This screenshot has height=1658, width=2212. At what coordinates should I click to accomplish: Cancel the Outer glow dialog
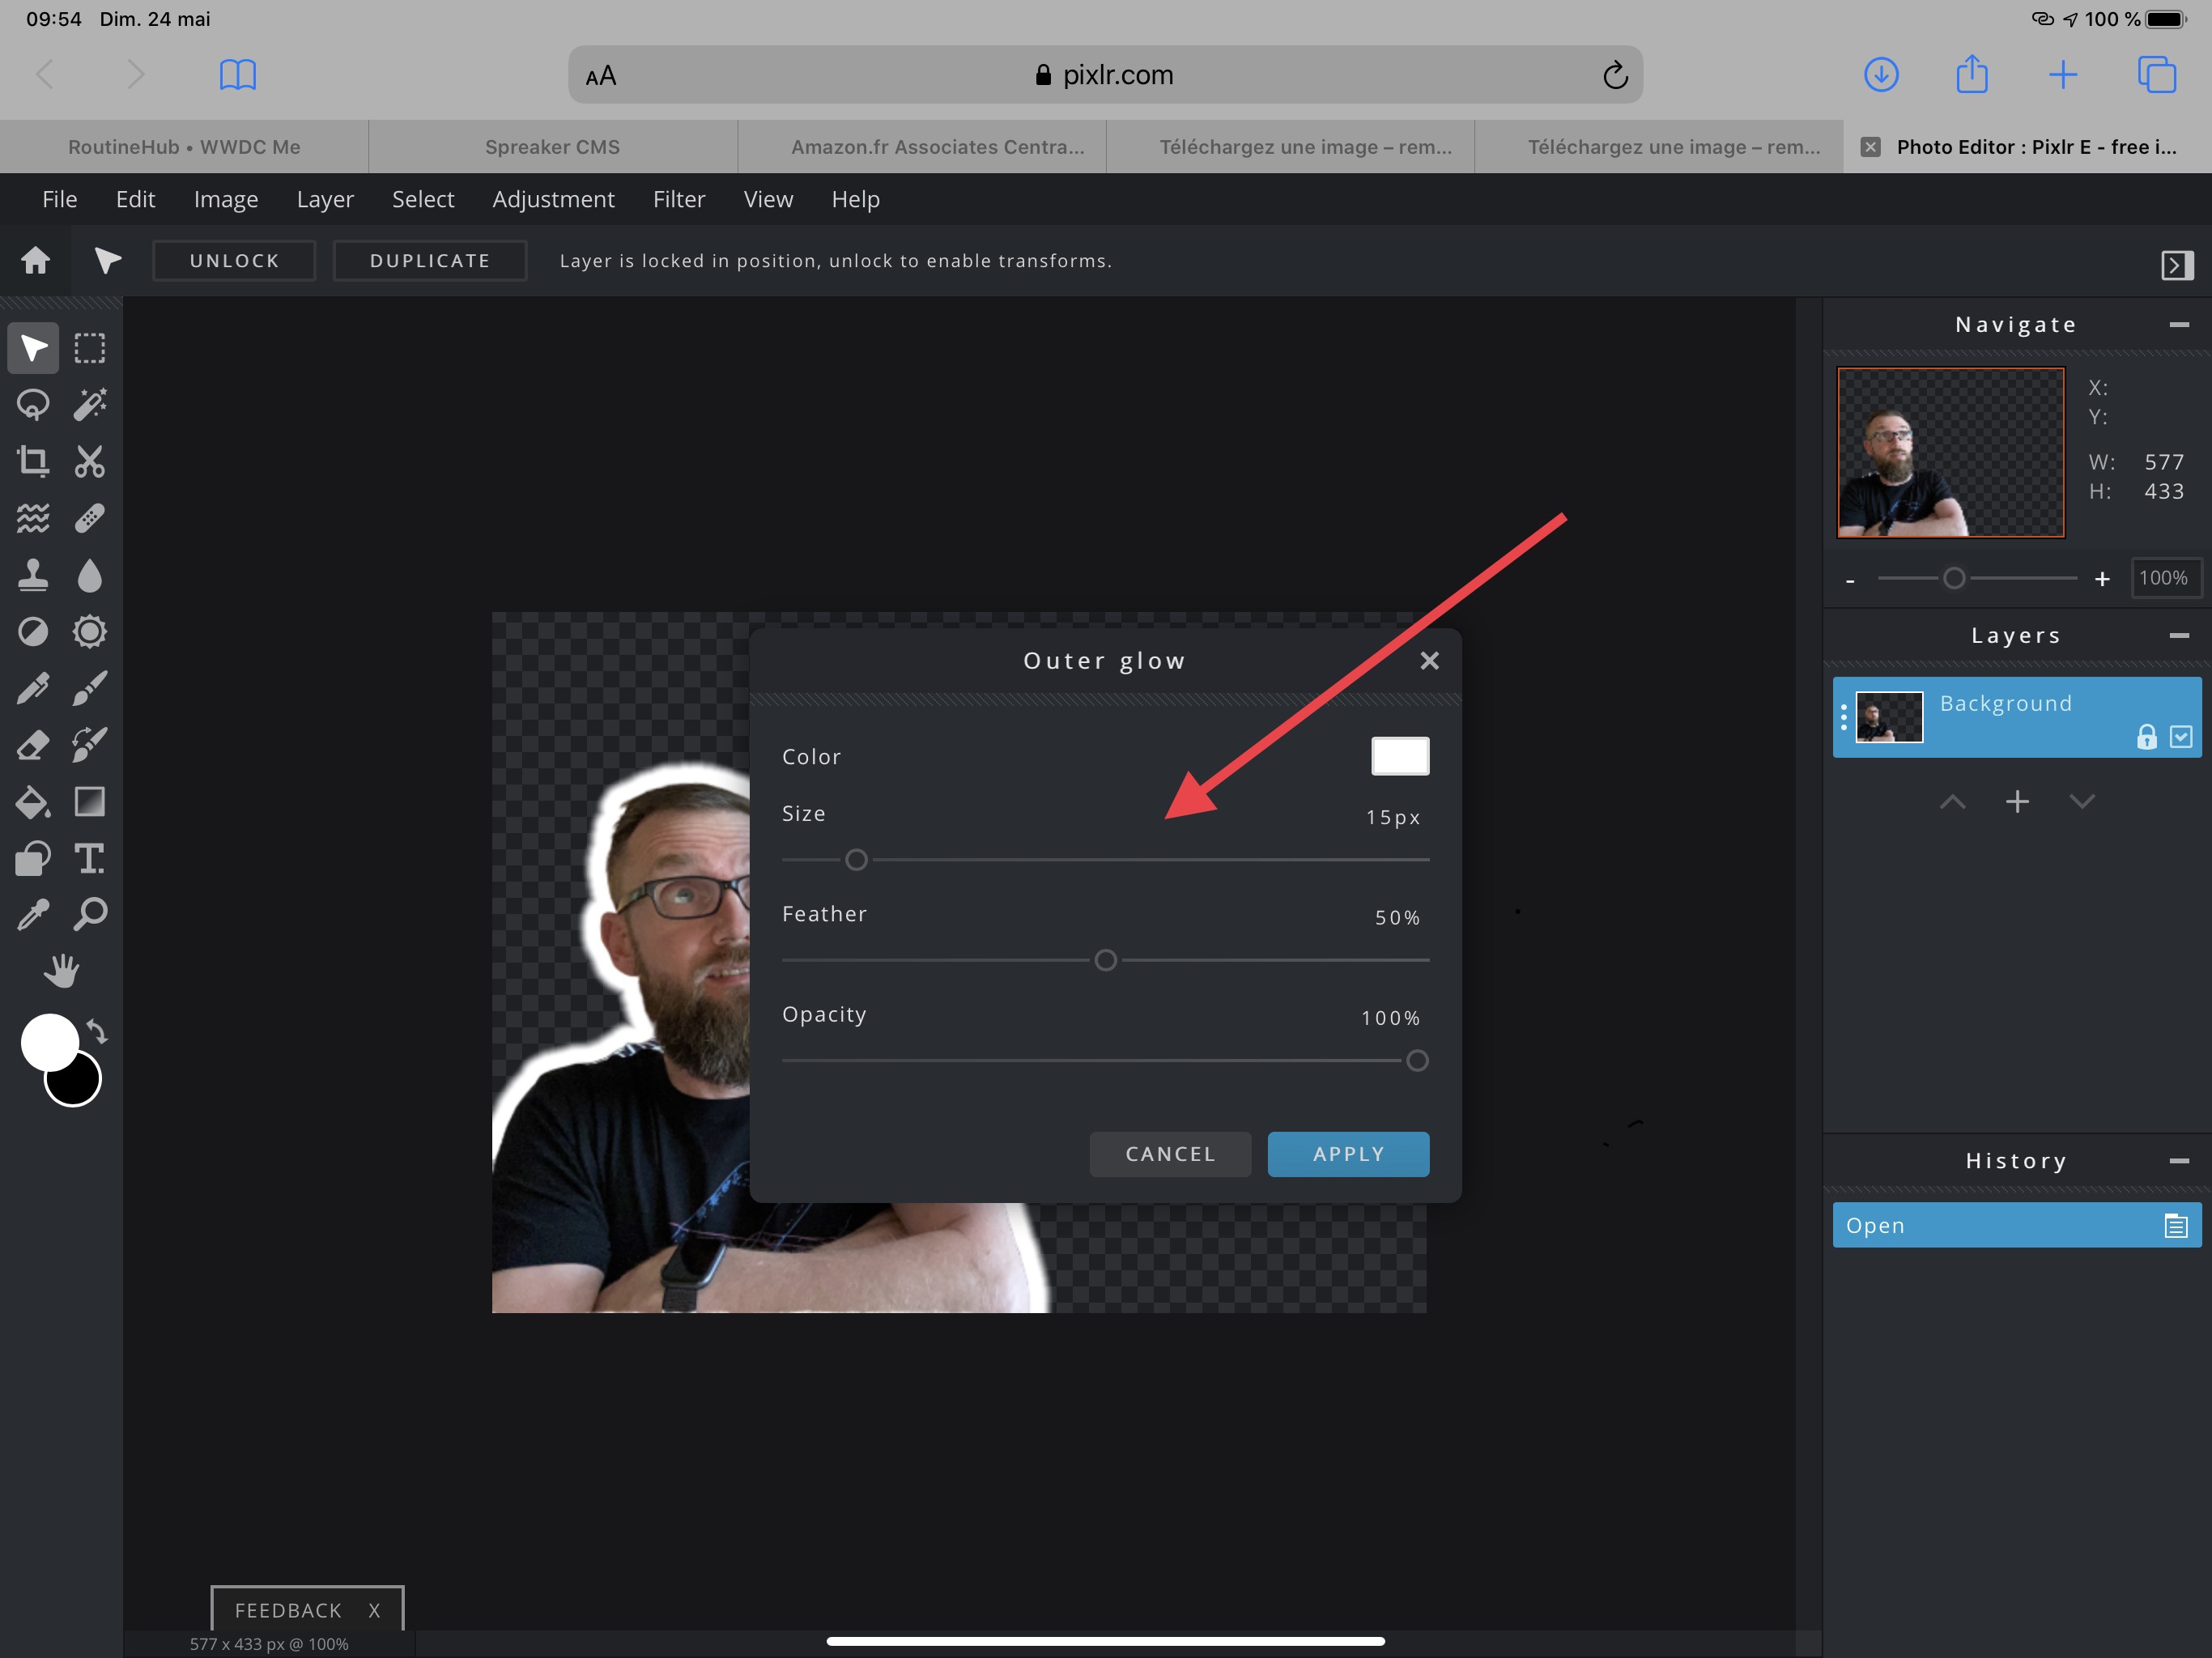[1169, 1154]
